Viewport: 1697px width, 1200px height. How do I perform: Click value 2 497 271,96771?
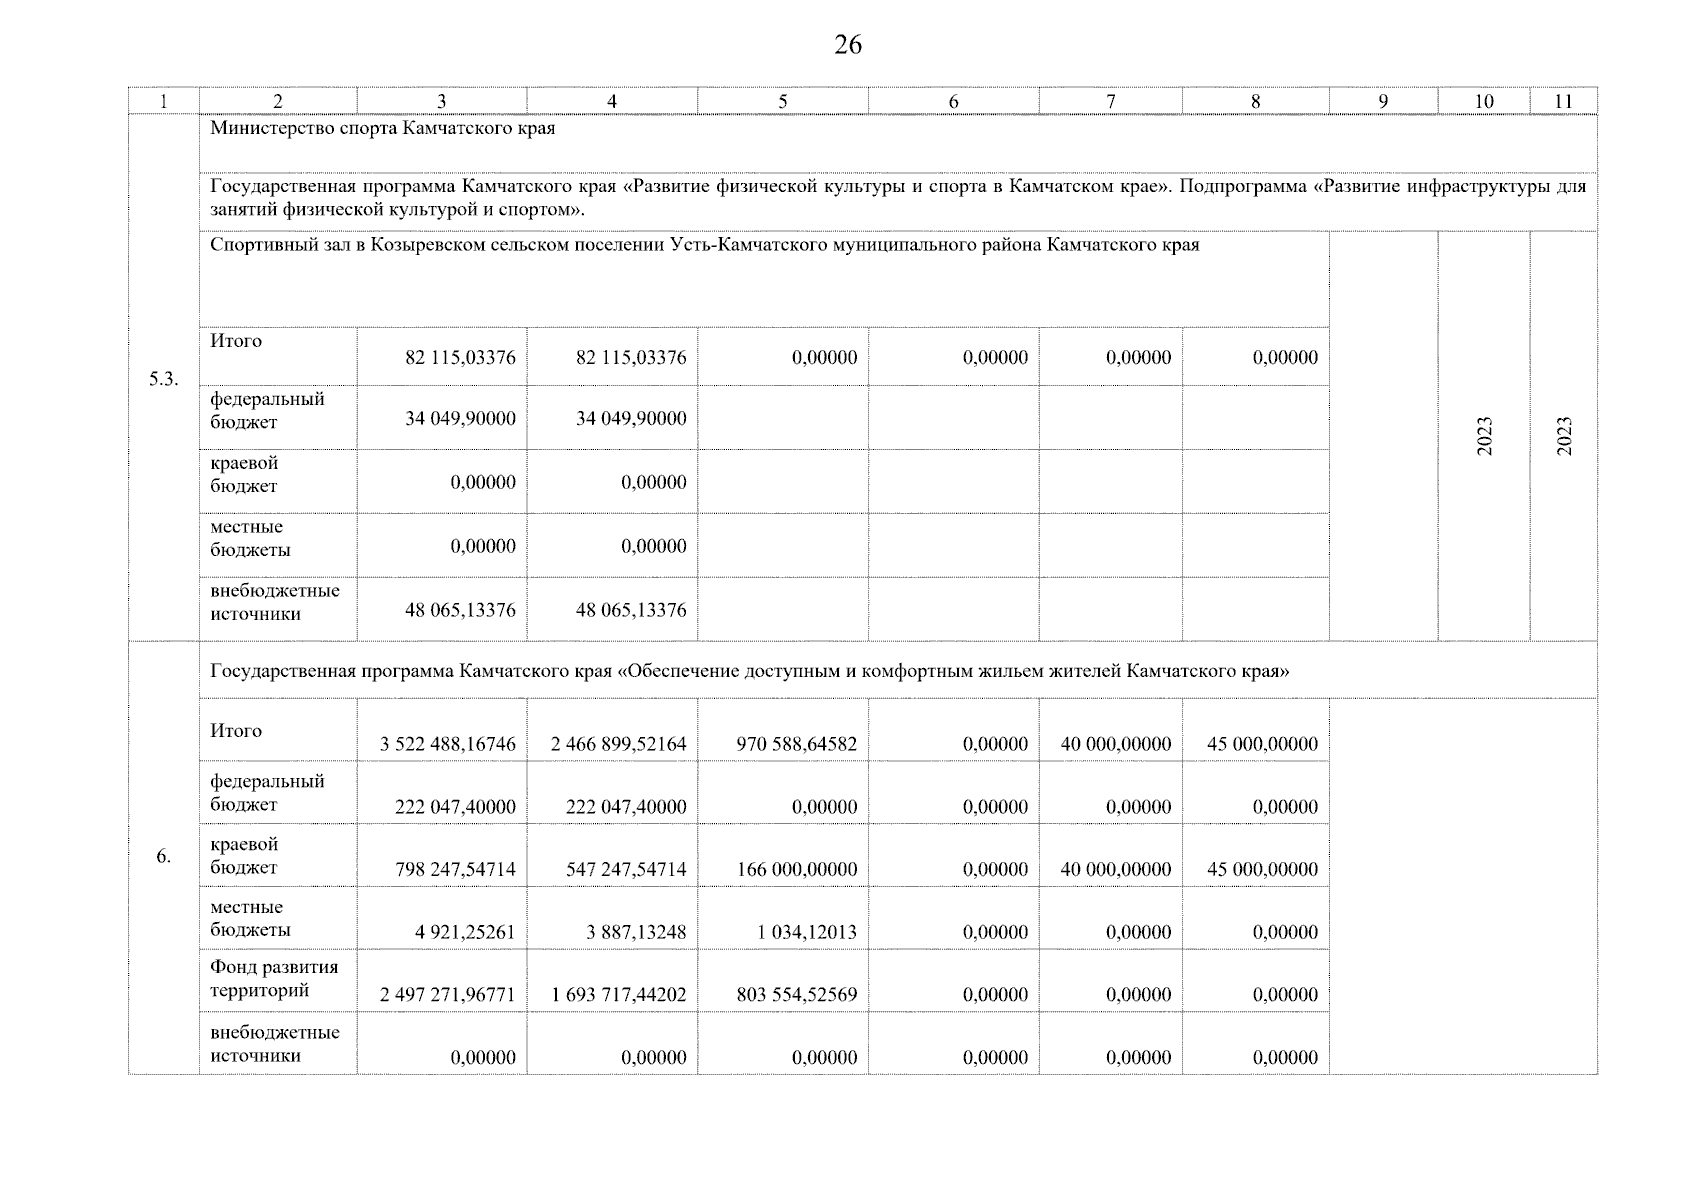pos(448,995)
